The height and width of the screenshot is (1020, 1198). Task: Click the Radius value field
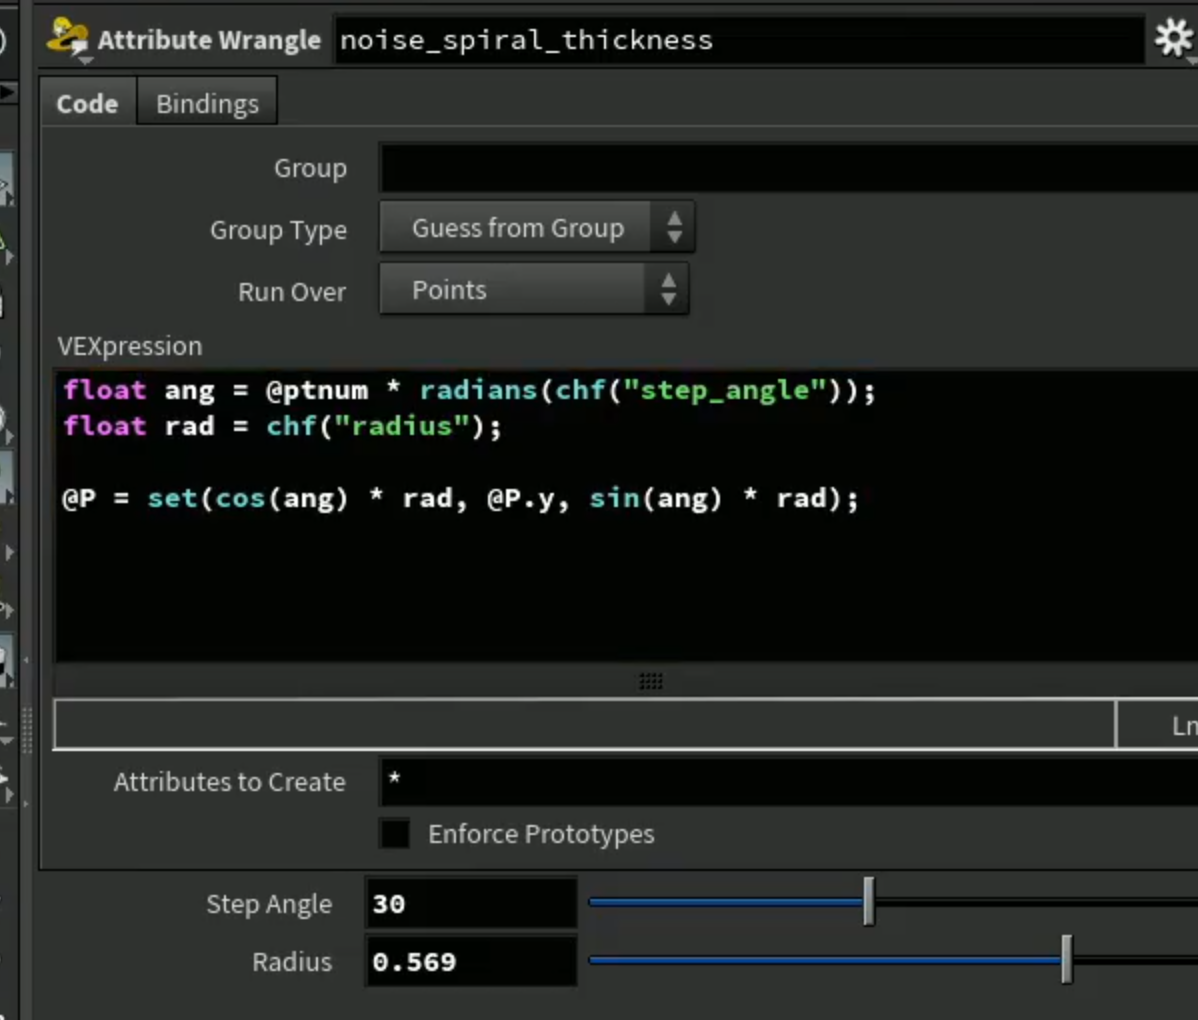point(471,961)
